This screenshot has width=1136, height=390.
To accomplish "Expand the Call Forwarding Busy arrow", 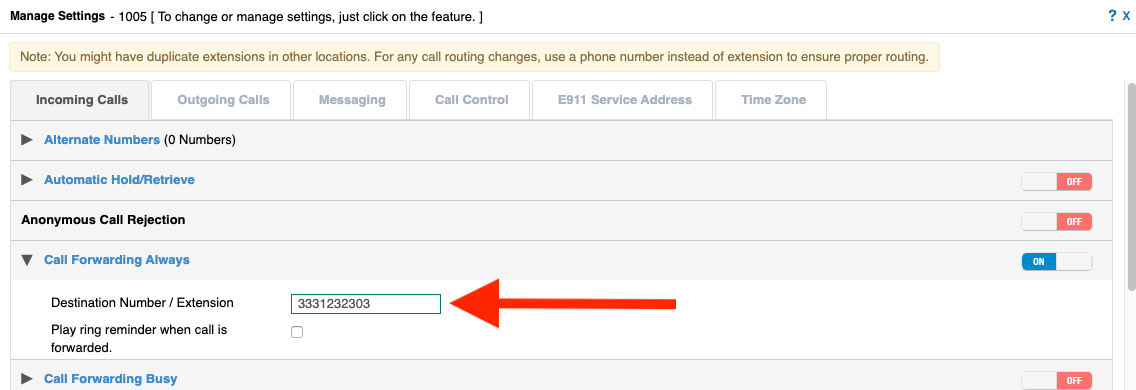I will point(28,378).
